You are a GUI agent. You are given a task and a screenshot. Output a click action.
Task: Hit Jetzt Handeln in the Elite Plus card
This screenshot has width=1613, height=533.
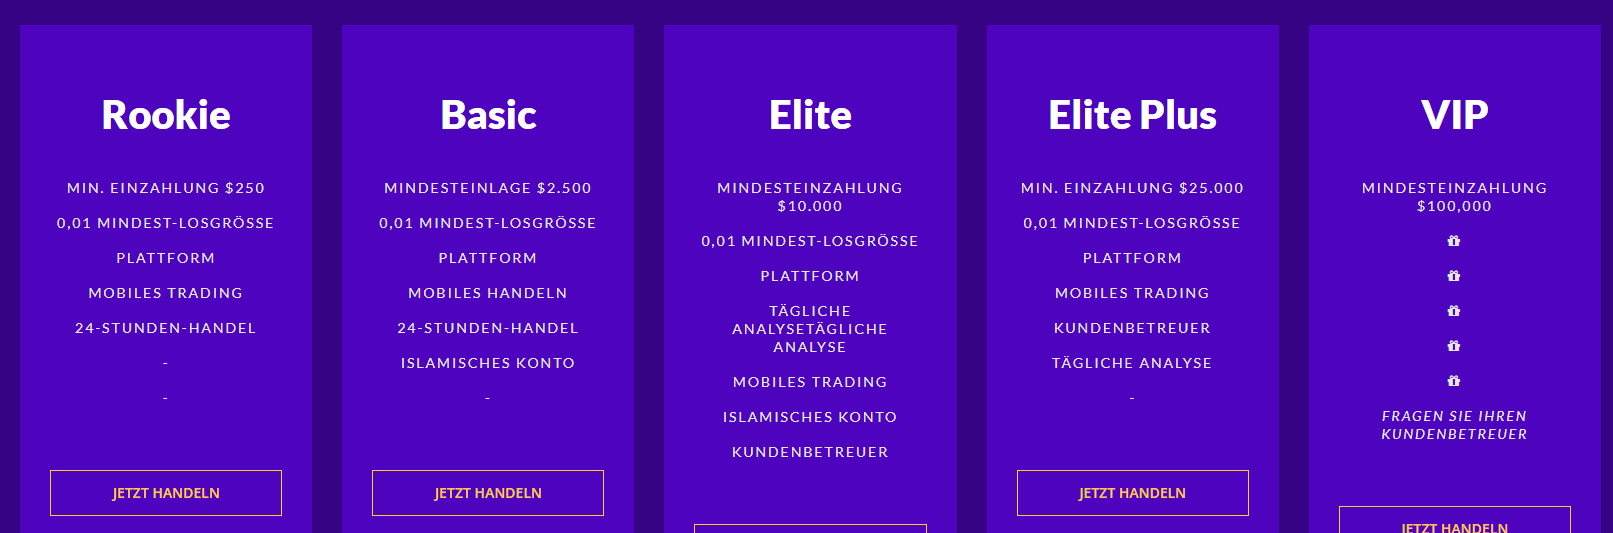[x=1132, y=493]
